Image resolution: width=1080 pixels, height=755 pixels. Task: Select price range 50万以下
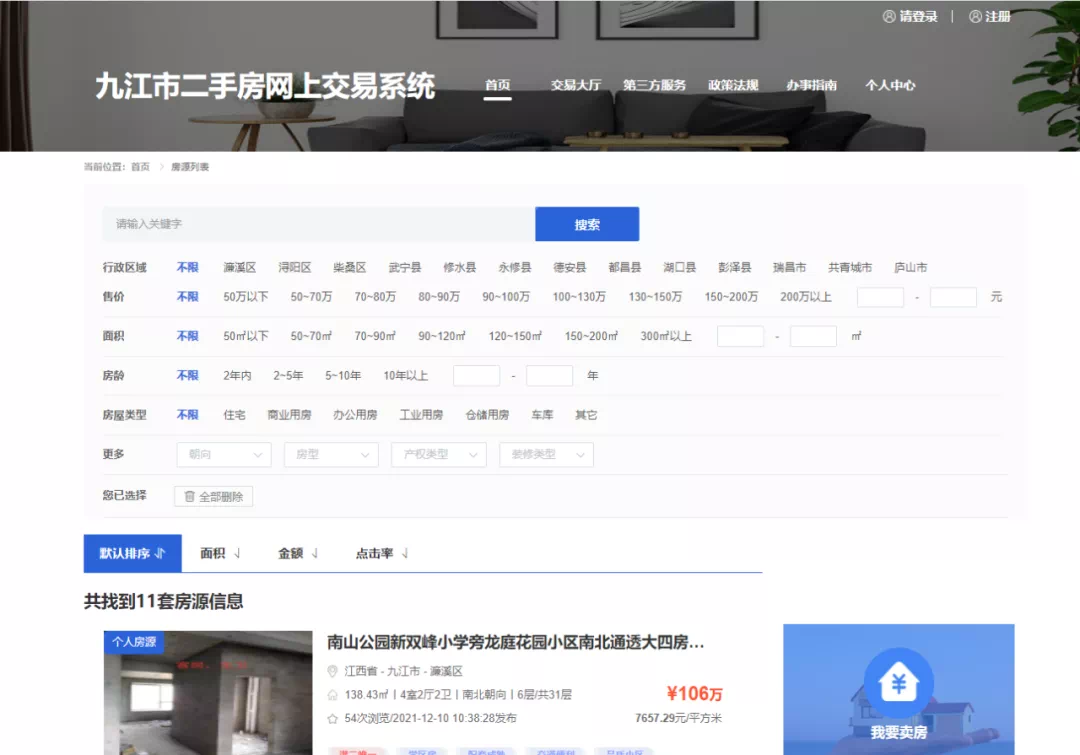246,297
